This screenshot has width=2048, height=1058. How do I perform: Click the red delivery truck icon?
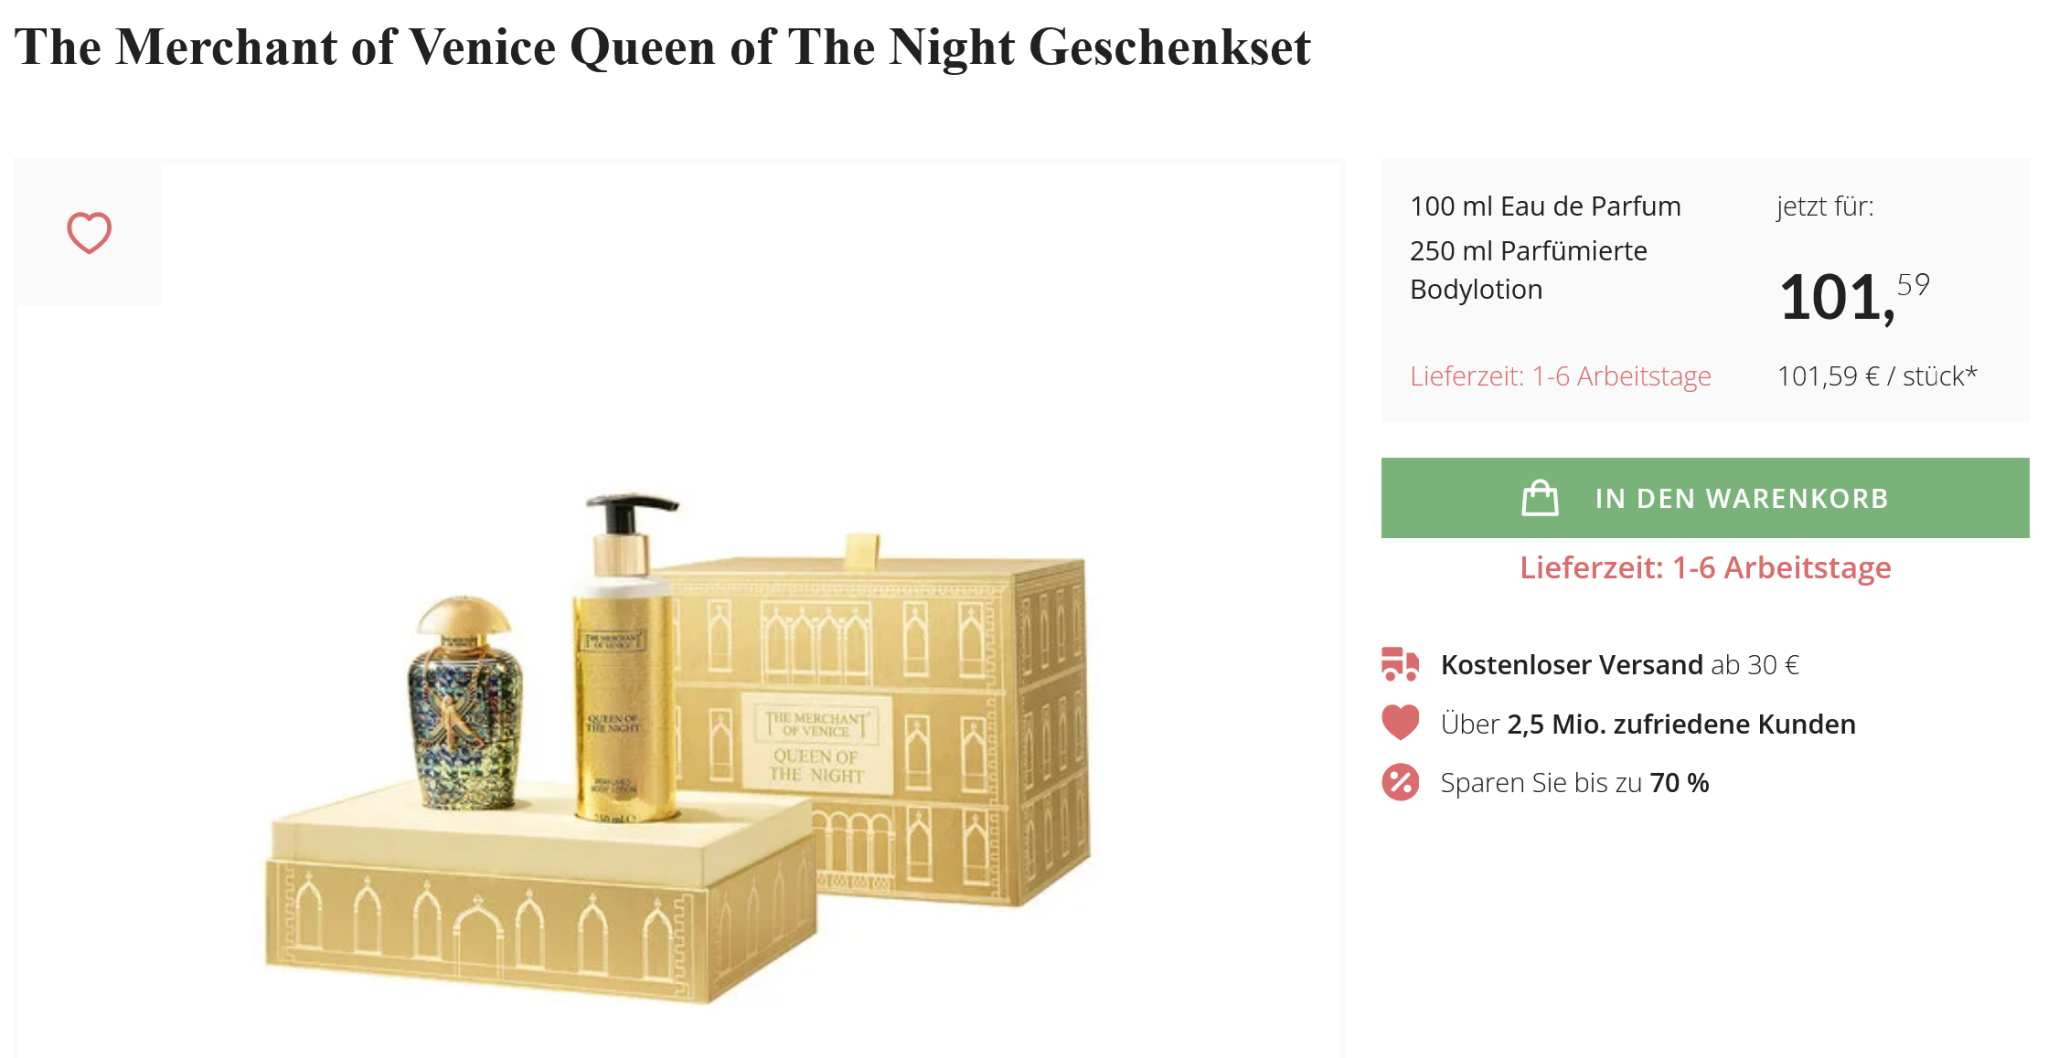point(1400,664)
